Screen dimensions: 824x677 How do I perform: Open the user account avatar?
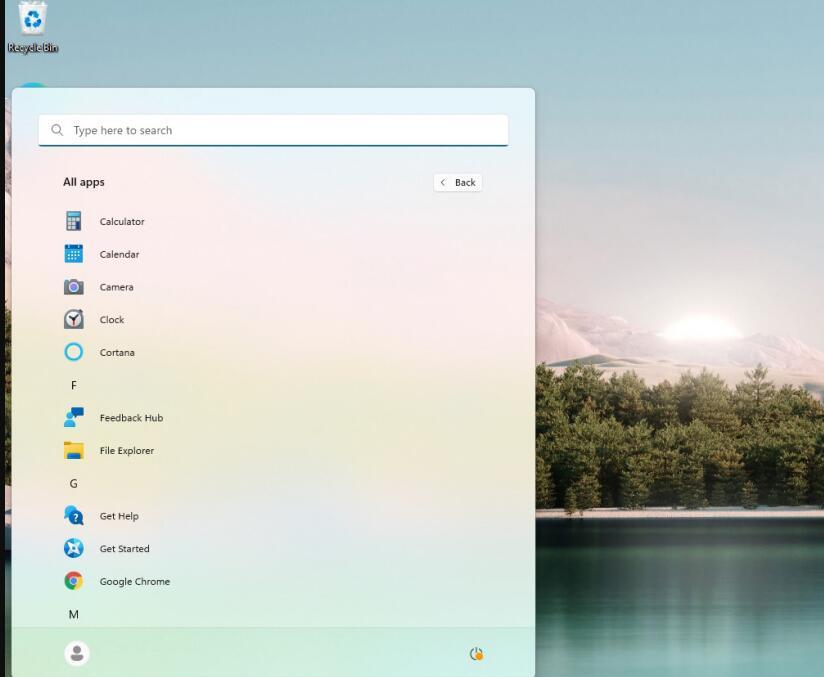(x=77, y=653)
